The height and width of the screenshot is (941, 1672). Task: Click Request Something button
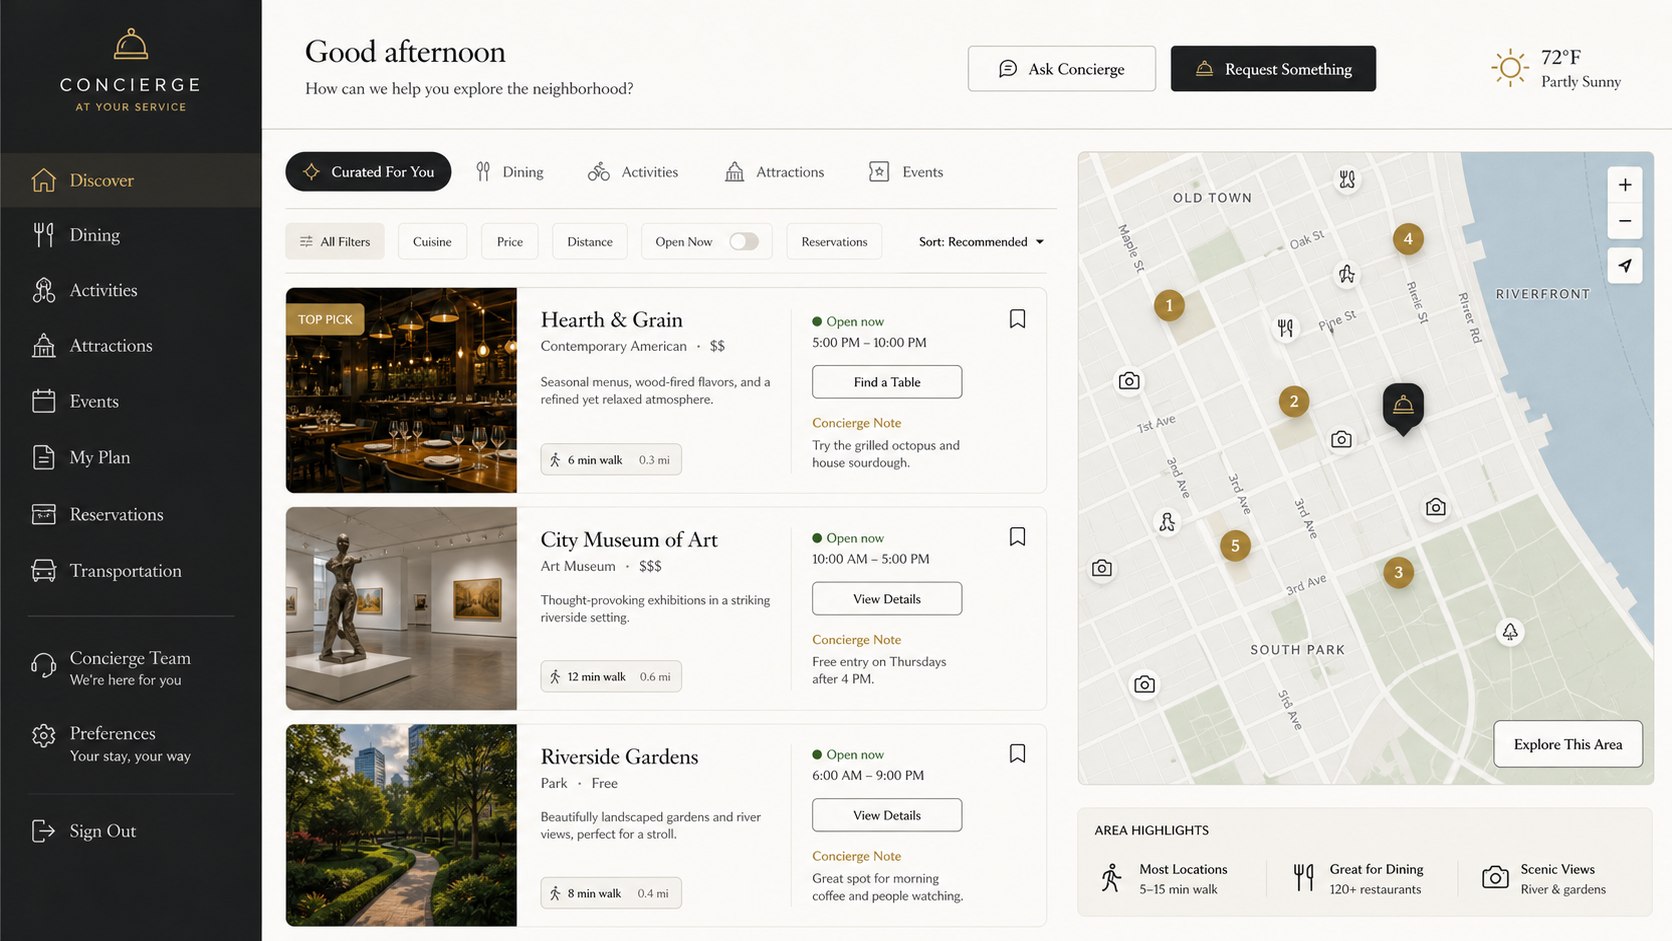(x=1273, y=69)
